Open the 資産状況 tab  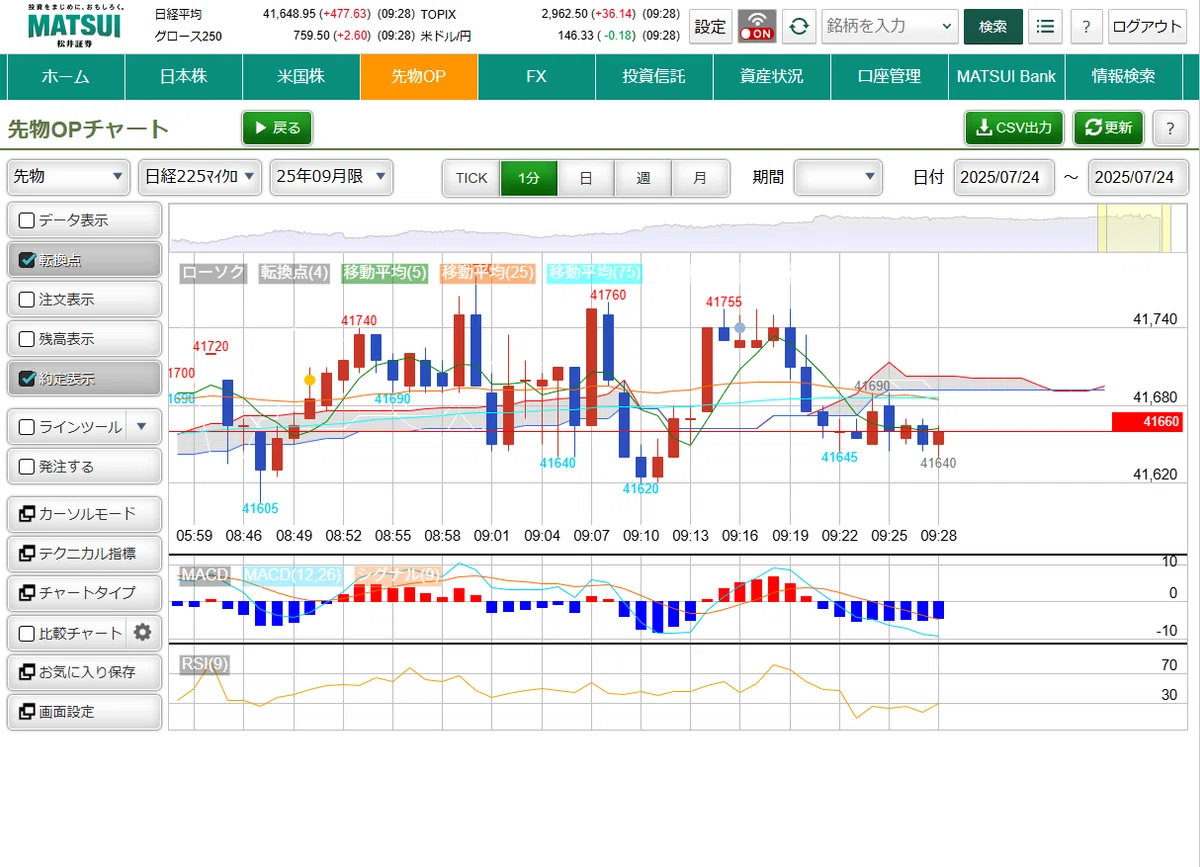(771, 76)
